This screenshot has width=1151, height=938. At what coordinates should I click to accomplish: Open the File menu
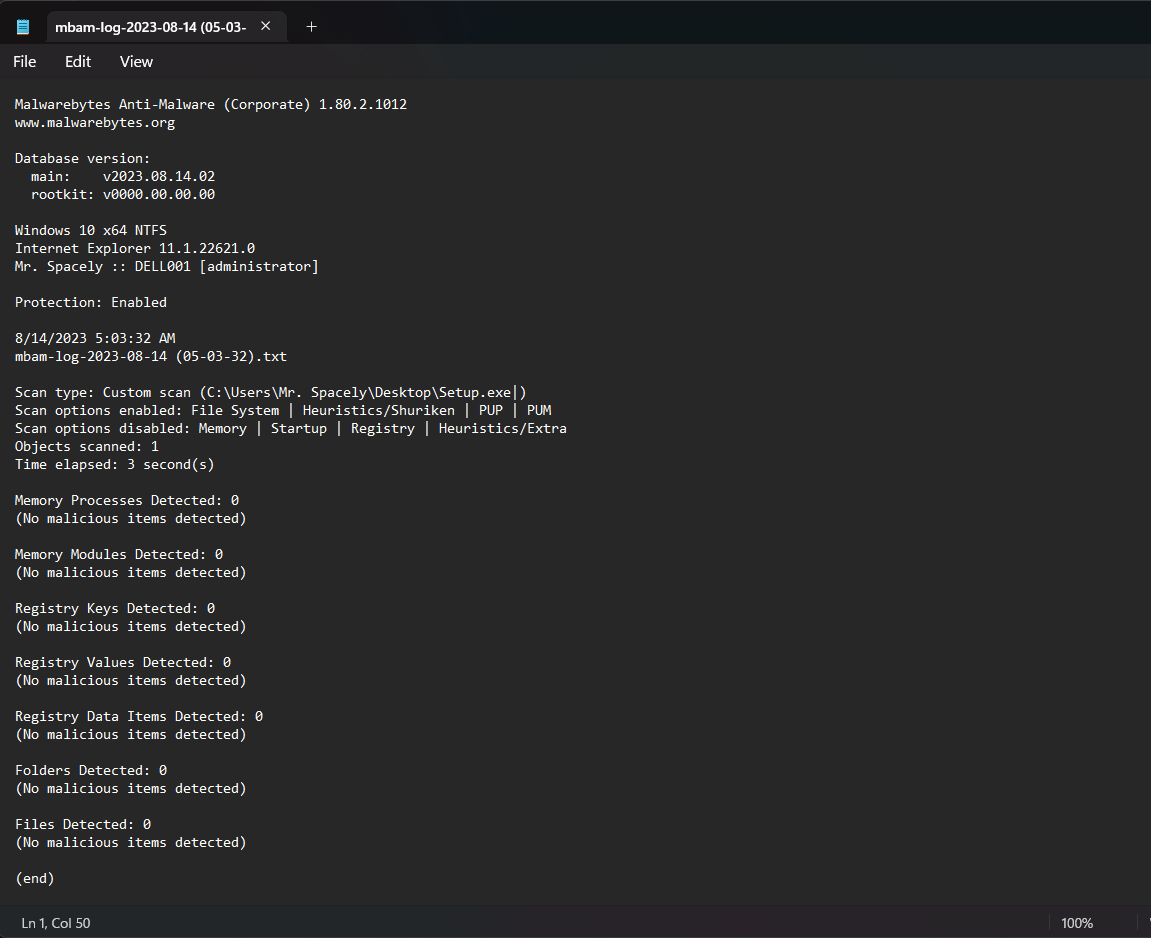(24, 62)
